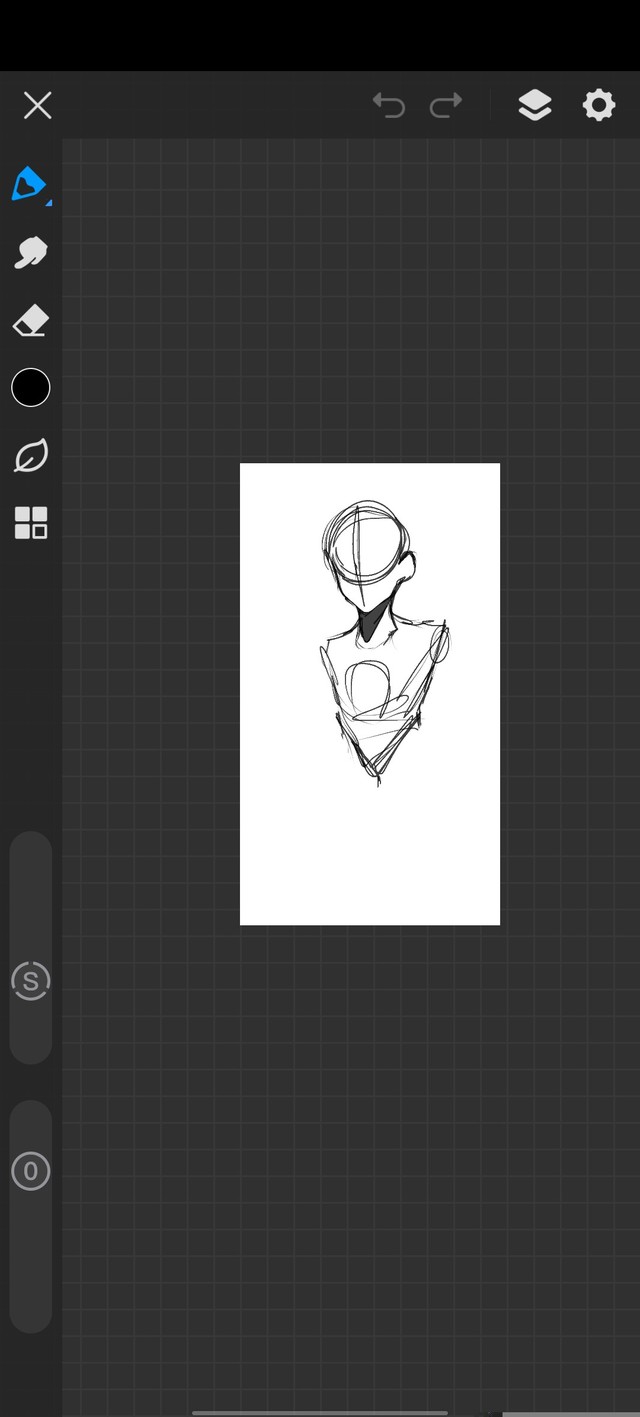The width and height of the screenshot is (640, 1417).
Task: Select the Eraser tool
Action: click(x=30, y=321)
